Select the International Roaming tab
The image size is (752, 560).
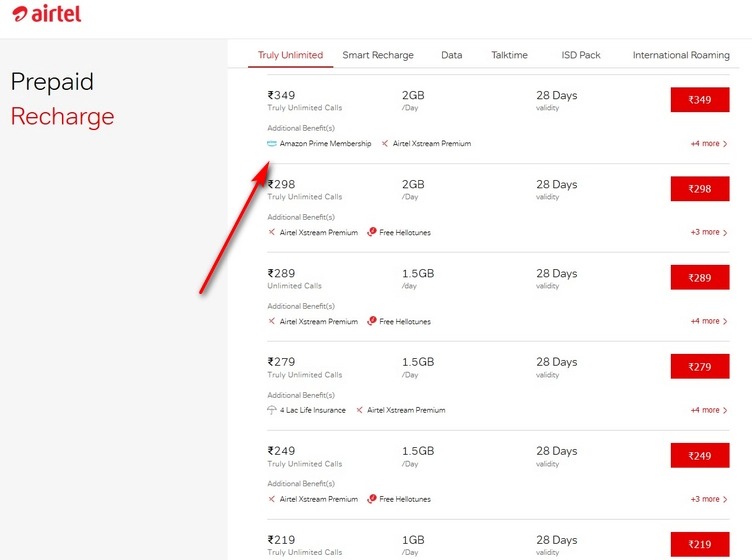(681, 55)
